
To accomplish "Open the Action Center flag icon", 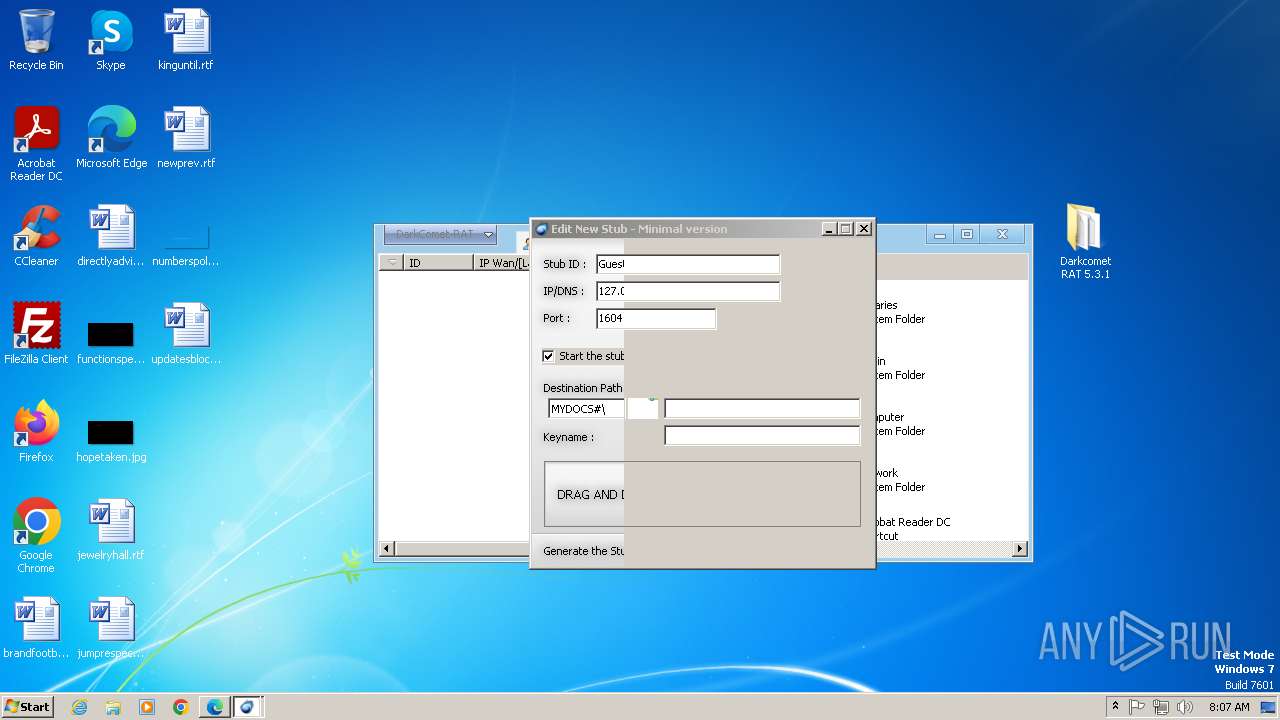I will tap(1137, 707).
